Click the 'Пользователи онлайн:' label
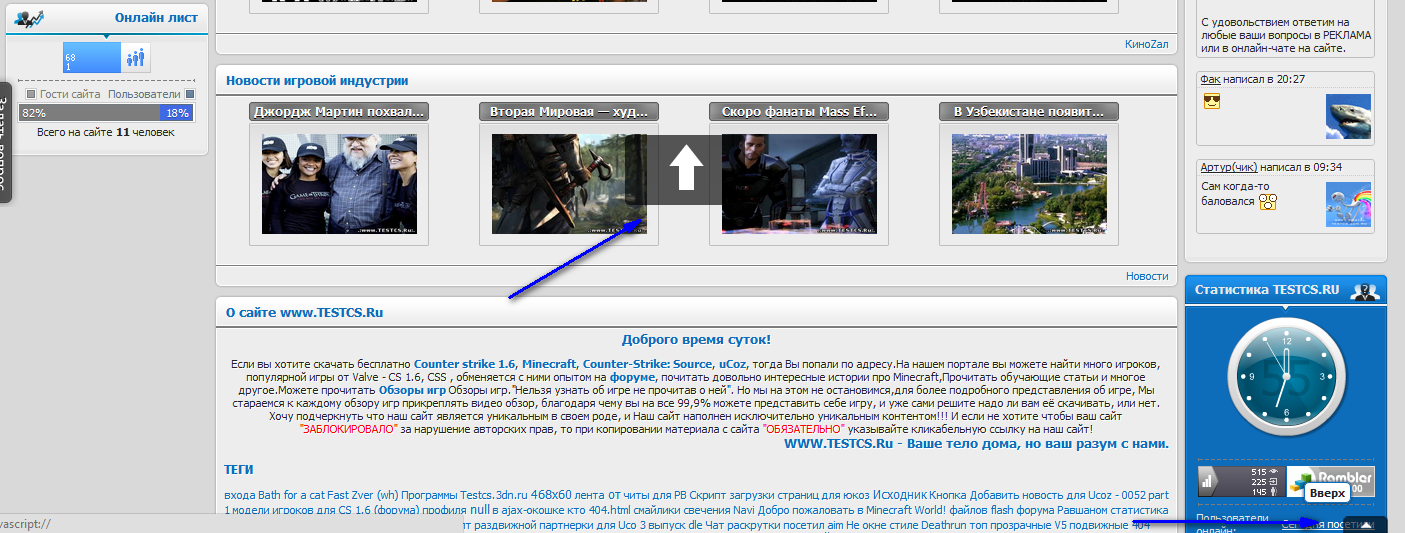Screen dimensions: 1405x533 [x=1230, y=524]
